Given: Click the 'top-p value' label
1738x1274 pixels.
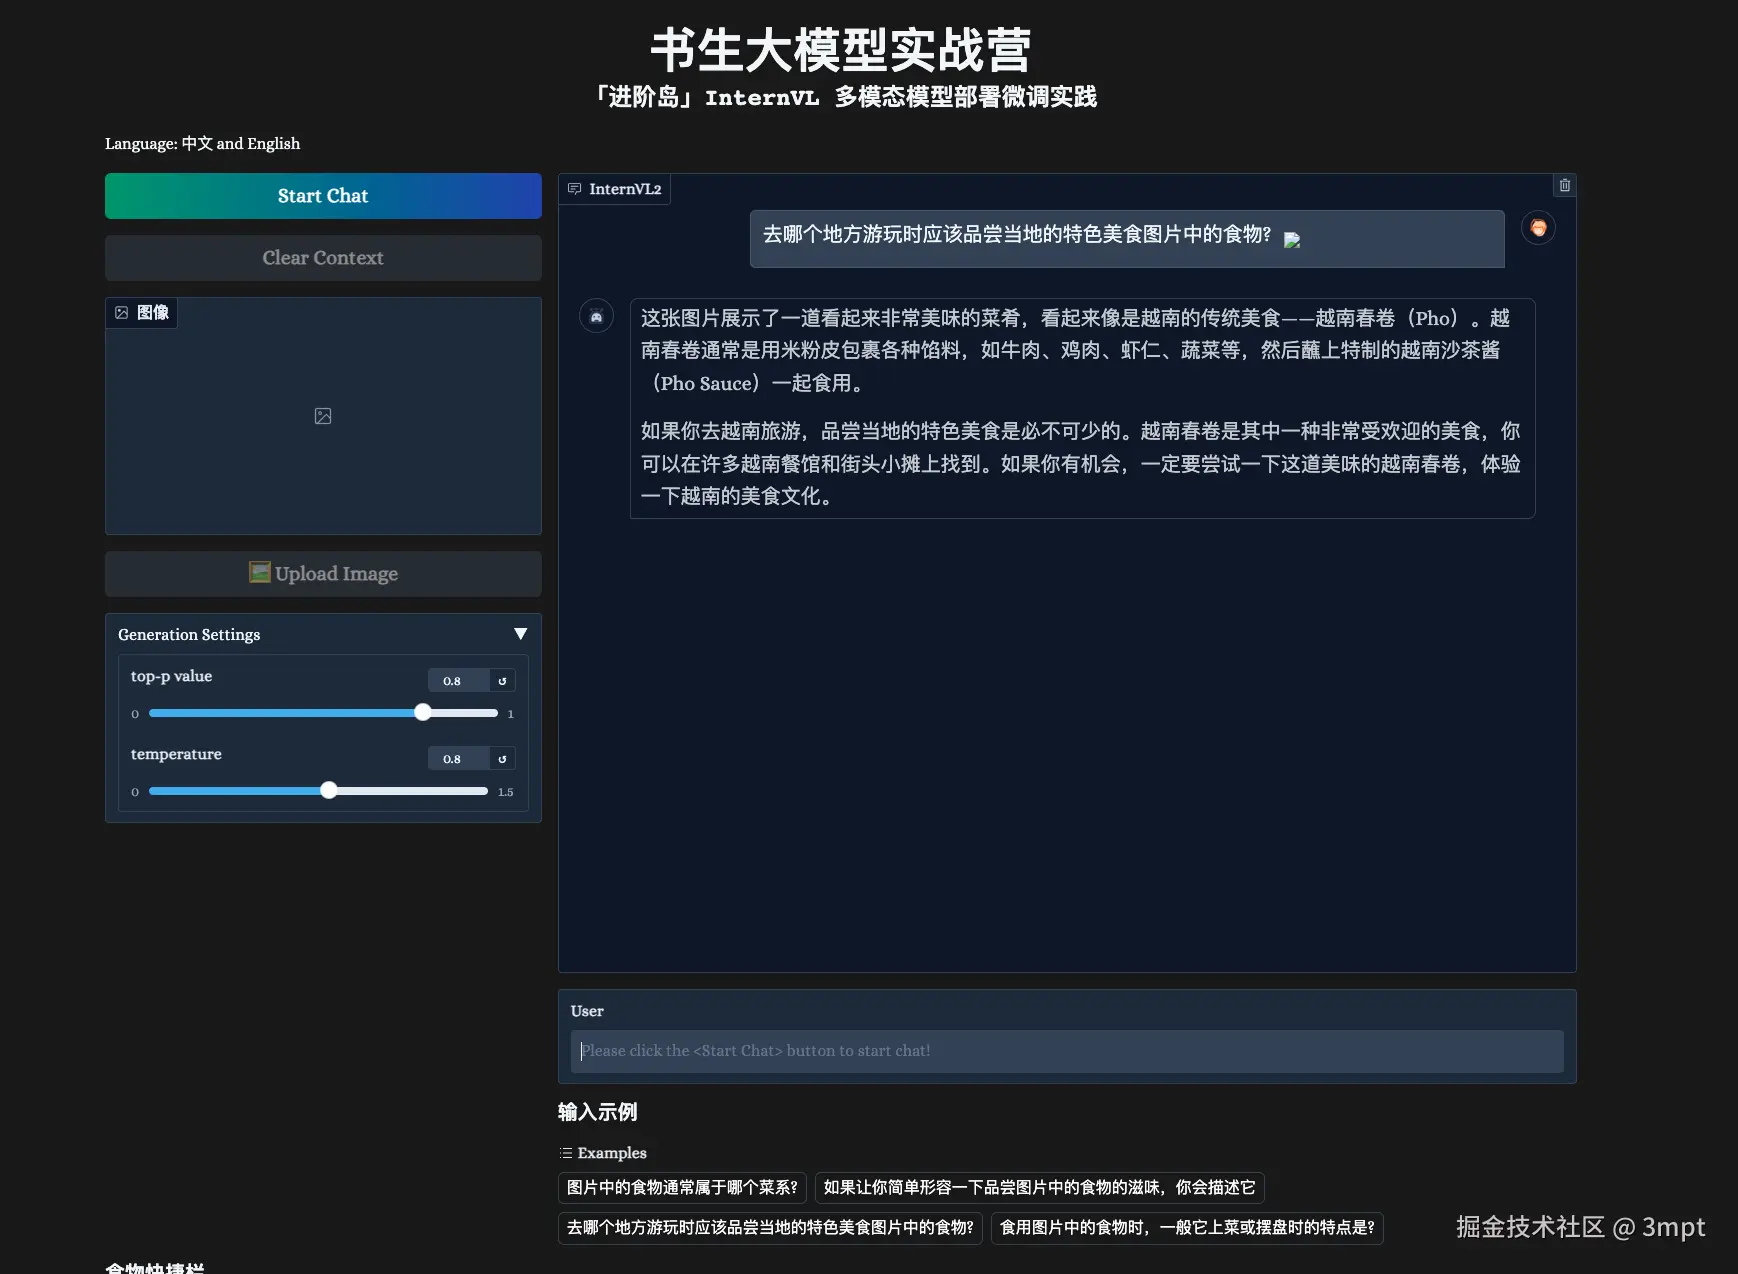Looking at the screenshot, I should tap(171, 676).
